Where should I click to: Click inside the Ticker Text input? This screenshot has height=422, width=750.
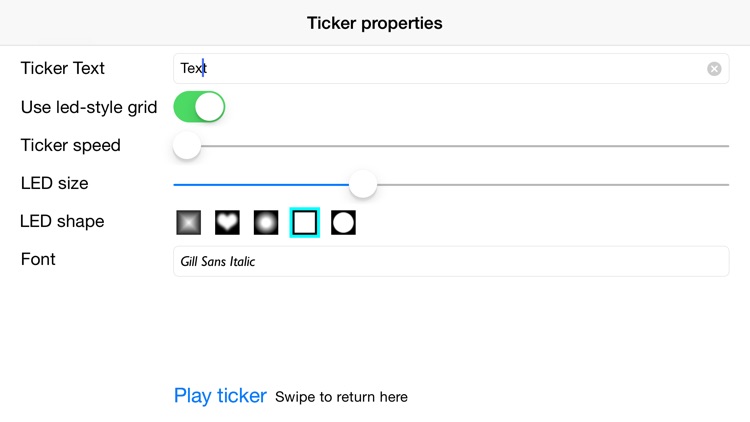[451, 68]
